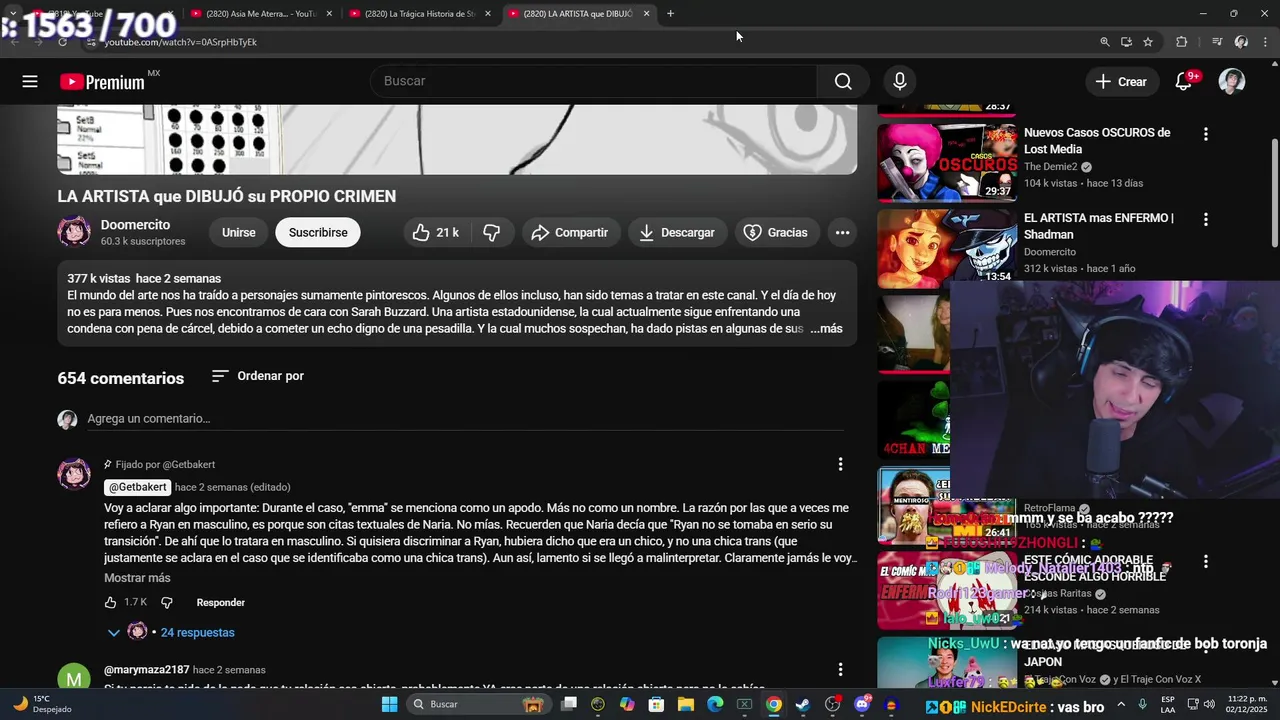Click the Buscar search input
The image size is (1280, 720).
coord(594,81)
